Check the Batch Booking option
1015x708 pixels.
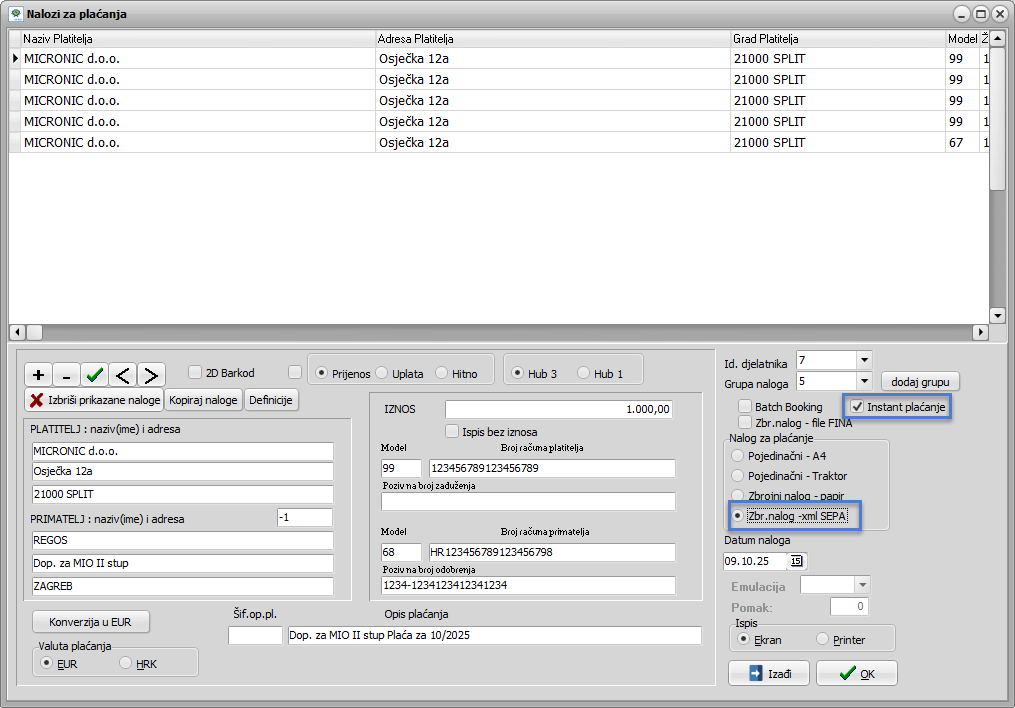tap(745, 407)
